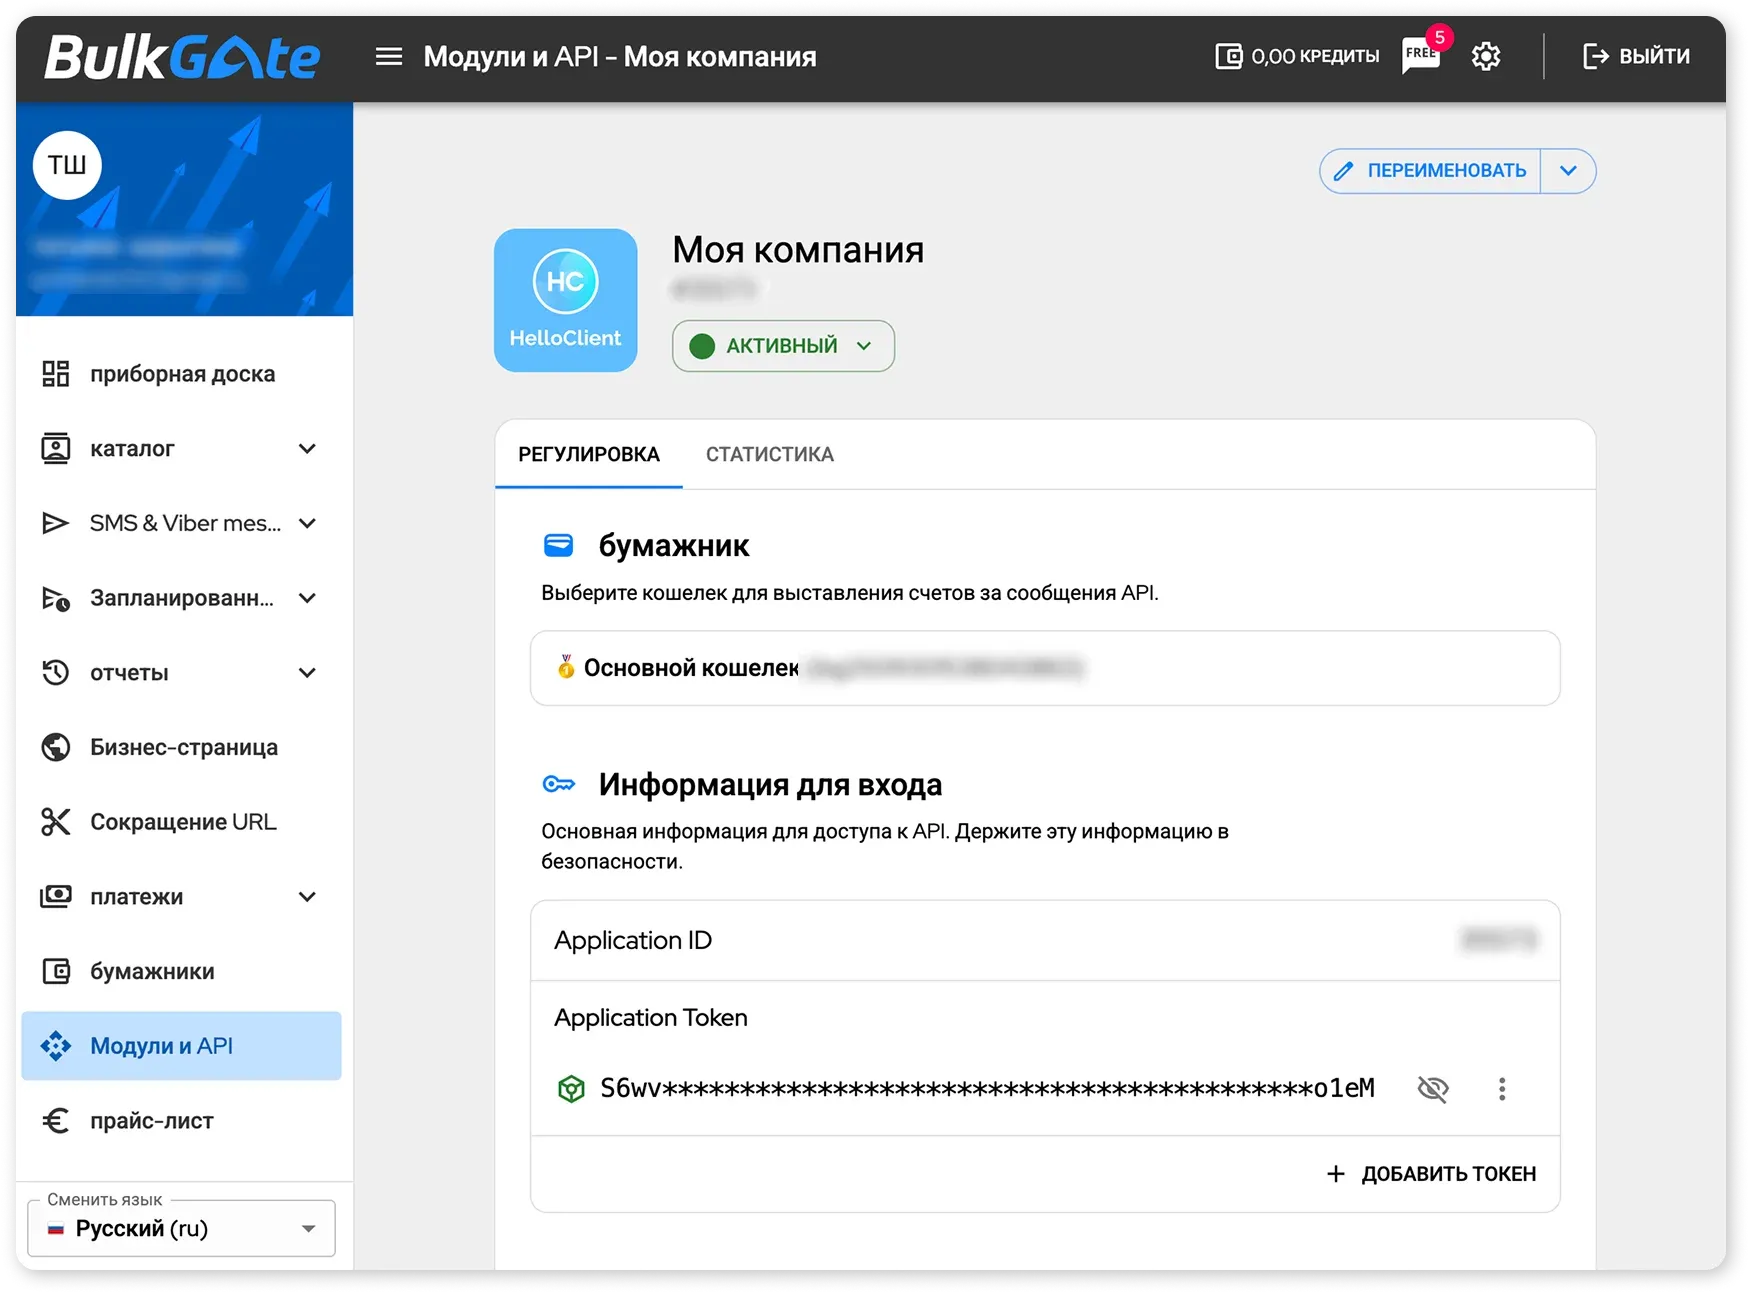
Task: Expand the платежи menu section
Action: coord(181,896)
